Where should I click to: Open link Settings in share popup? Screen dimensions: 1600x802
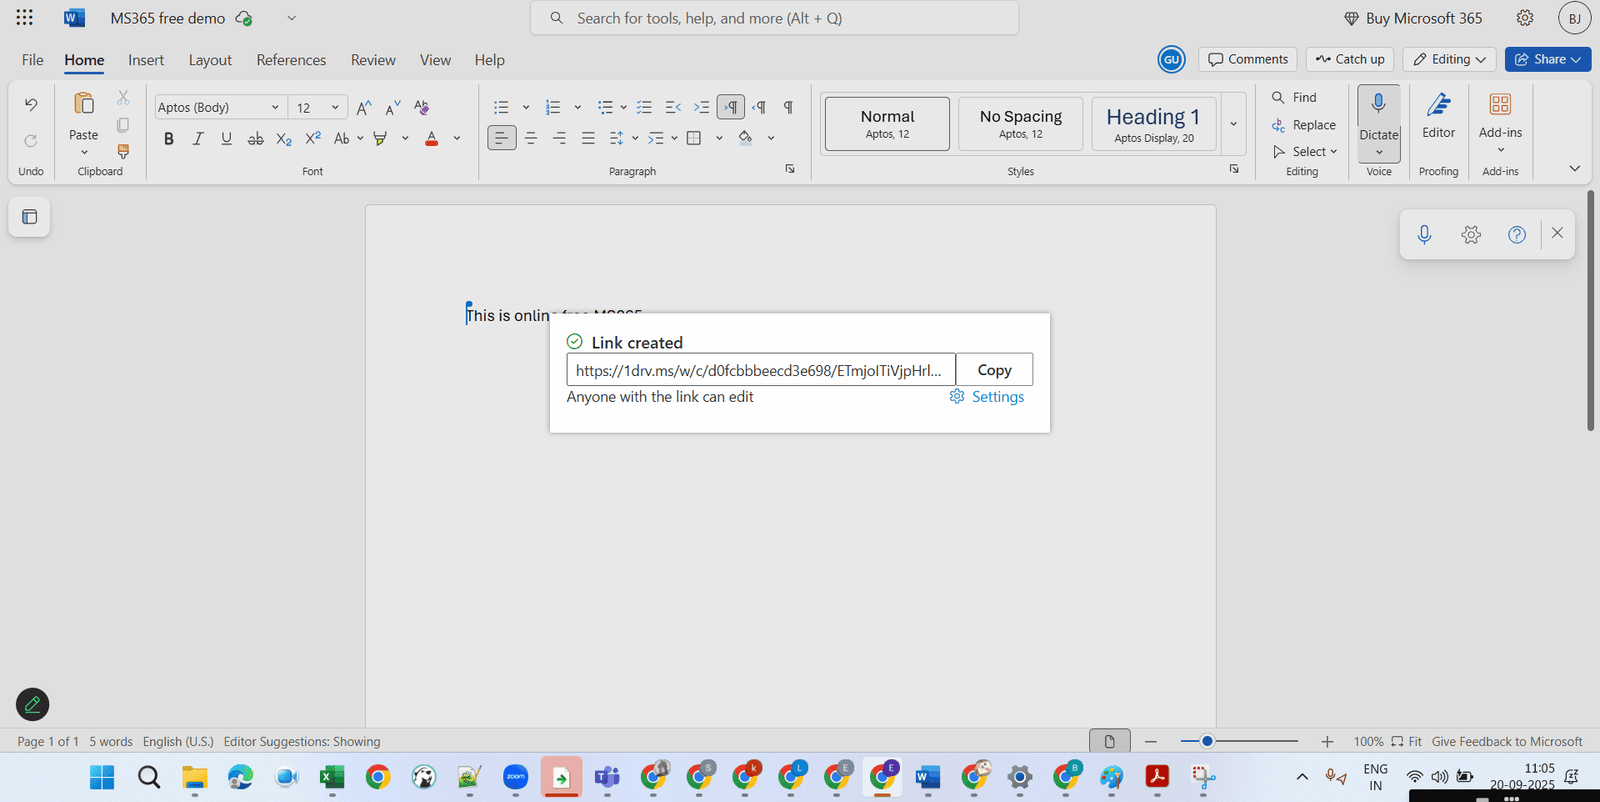987,397
